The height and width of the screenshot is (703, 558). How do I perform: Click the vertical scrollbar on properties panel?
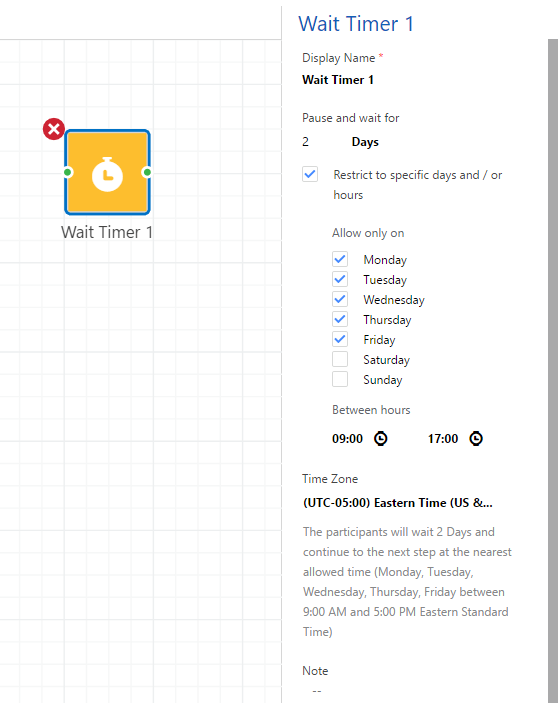(x=553, y=371)
